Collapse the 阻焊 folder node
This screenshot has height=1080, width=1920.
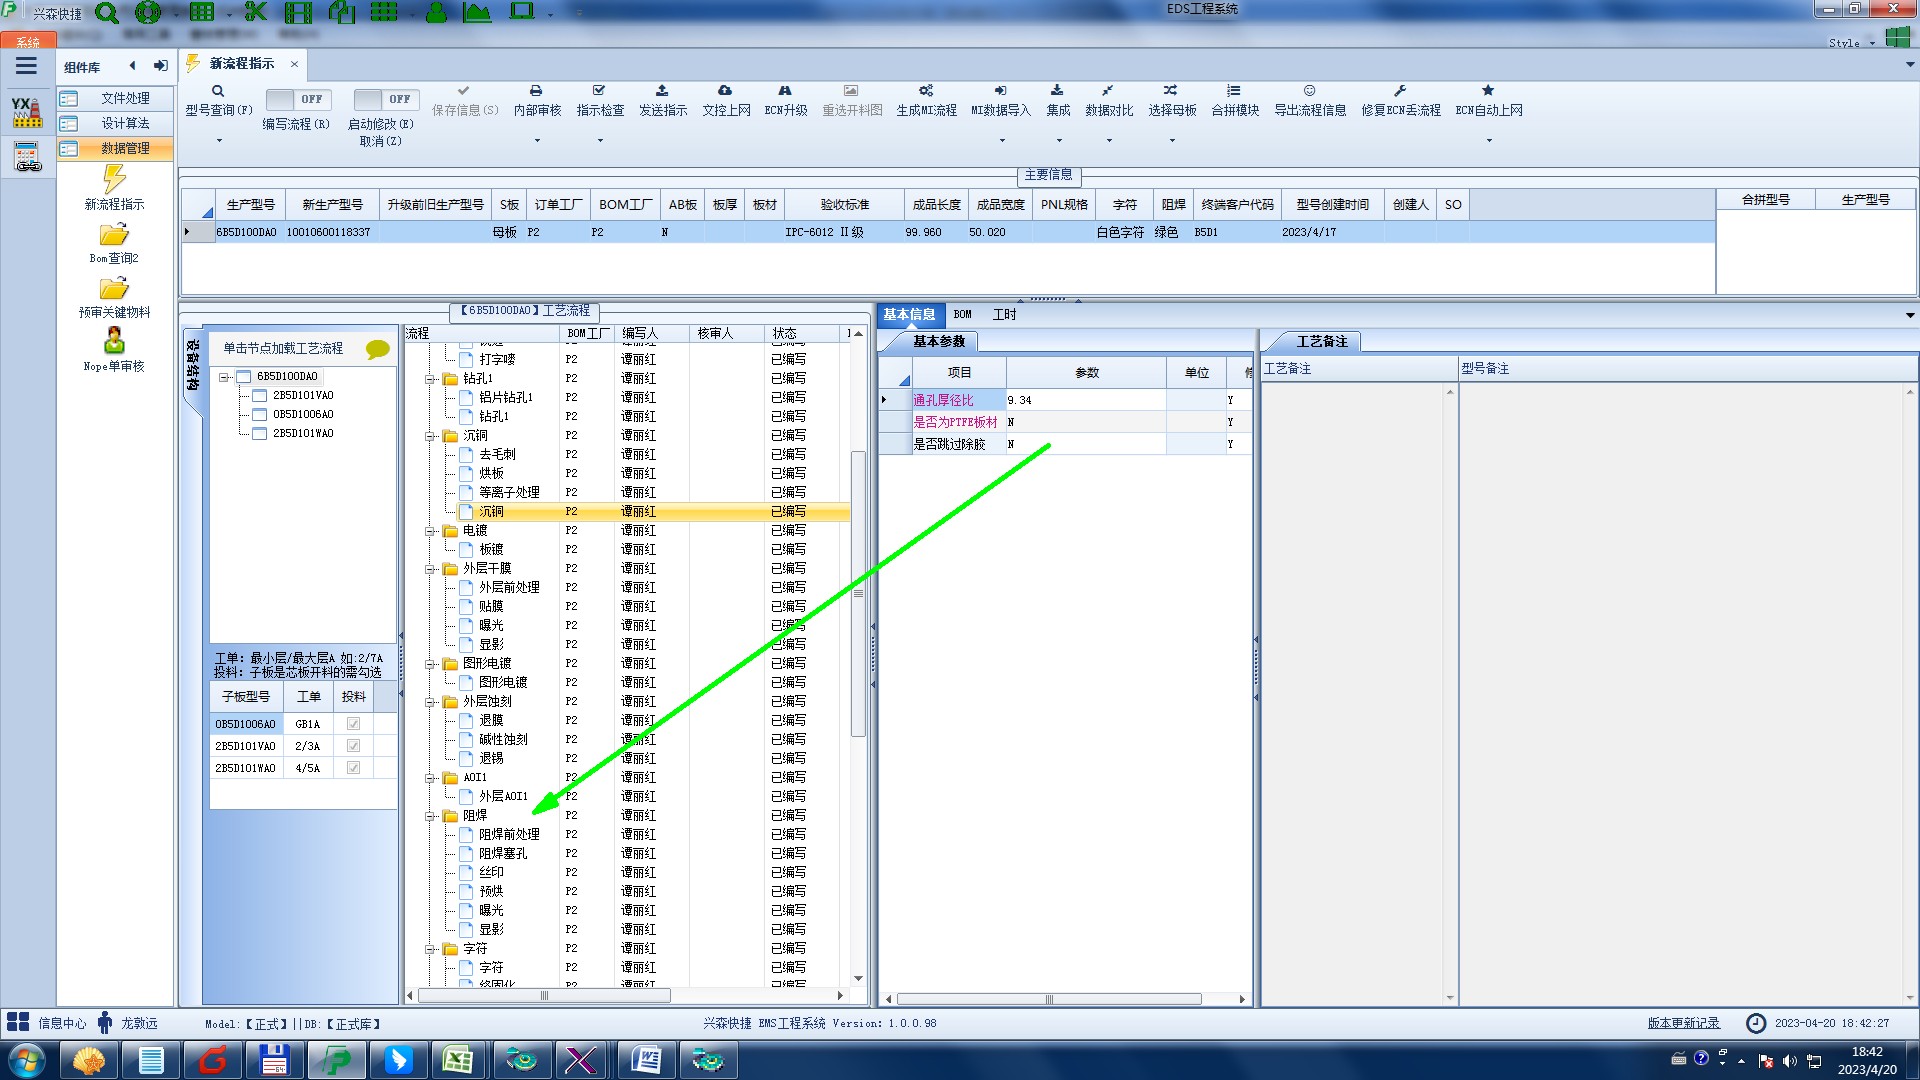coord(431,816)
